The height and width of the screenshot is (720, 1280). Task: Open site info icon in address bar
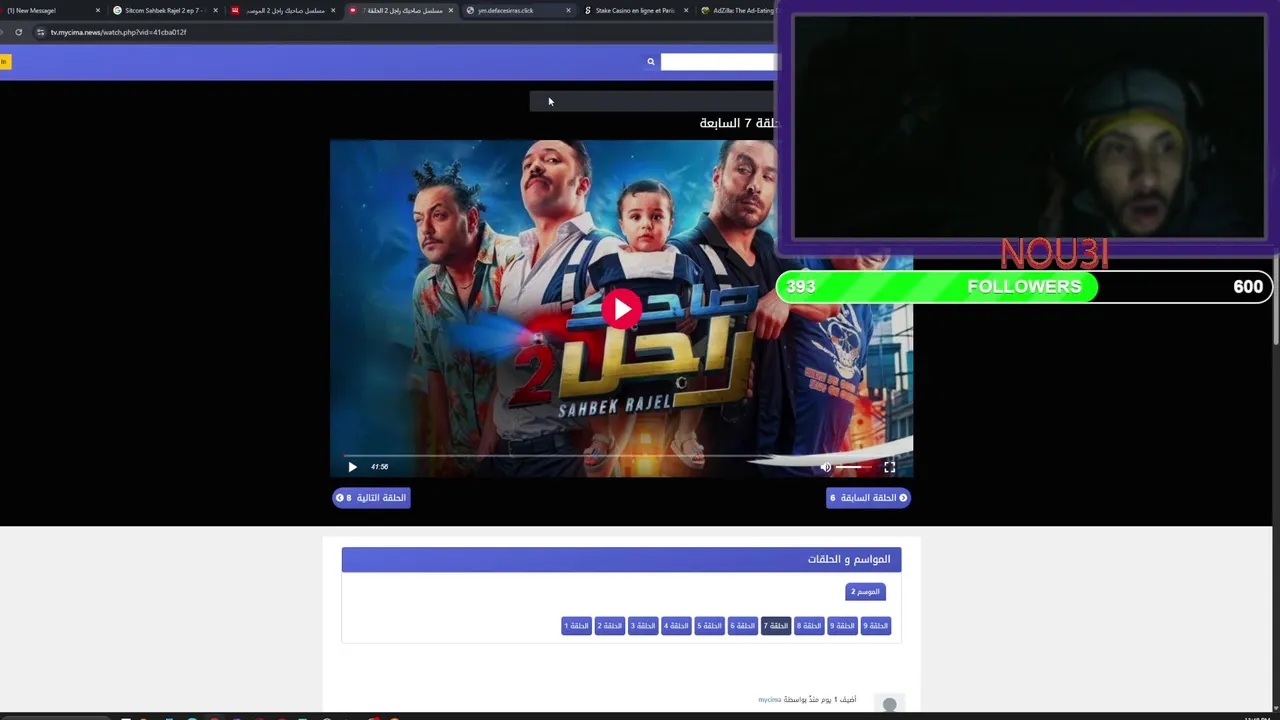click(40, 32)
